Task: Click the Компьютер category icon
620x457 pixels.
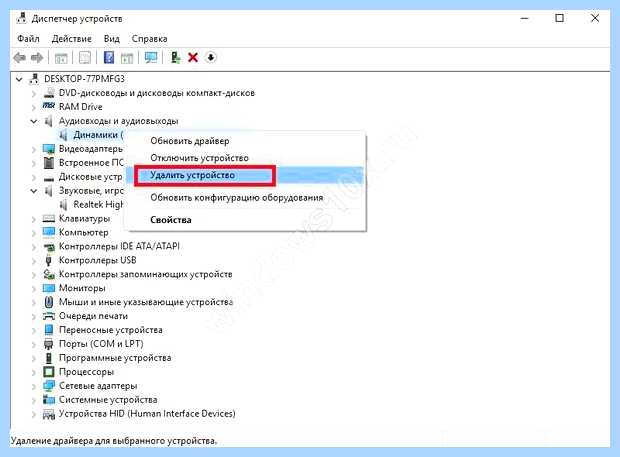Action: [49, 232]
